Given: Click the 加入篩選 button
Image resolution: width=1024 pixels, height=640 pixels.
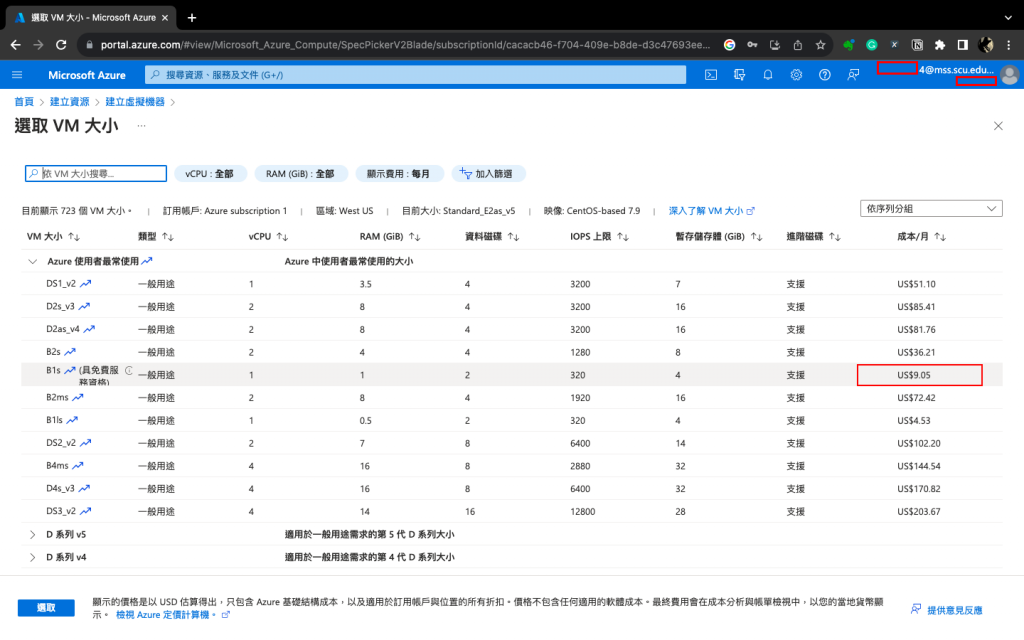Looking at the screenshot, I should coord(487,174).
